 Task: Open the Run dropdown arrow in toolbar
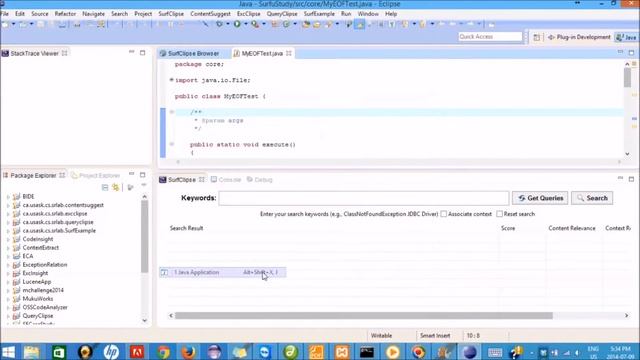pyautogui.click(x=246, y=24)
